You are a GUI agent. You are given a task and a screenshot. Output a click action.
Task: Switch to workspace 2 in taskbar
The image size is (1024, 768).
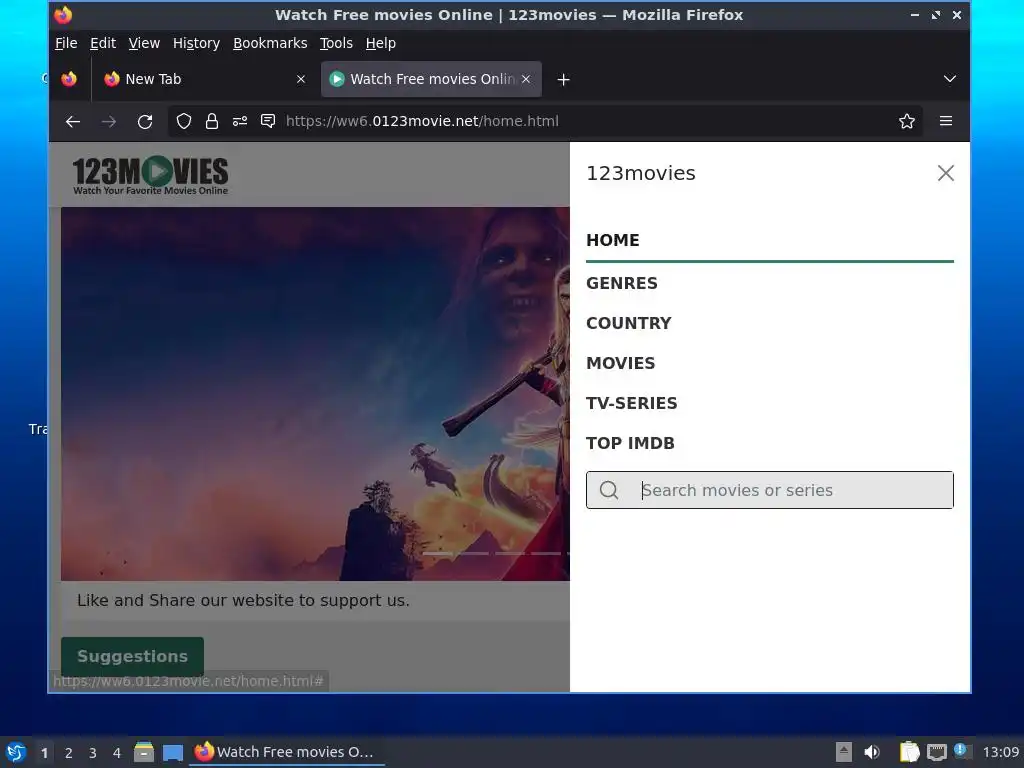point(69,753)
